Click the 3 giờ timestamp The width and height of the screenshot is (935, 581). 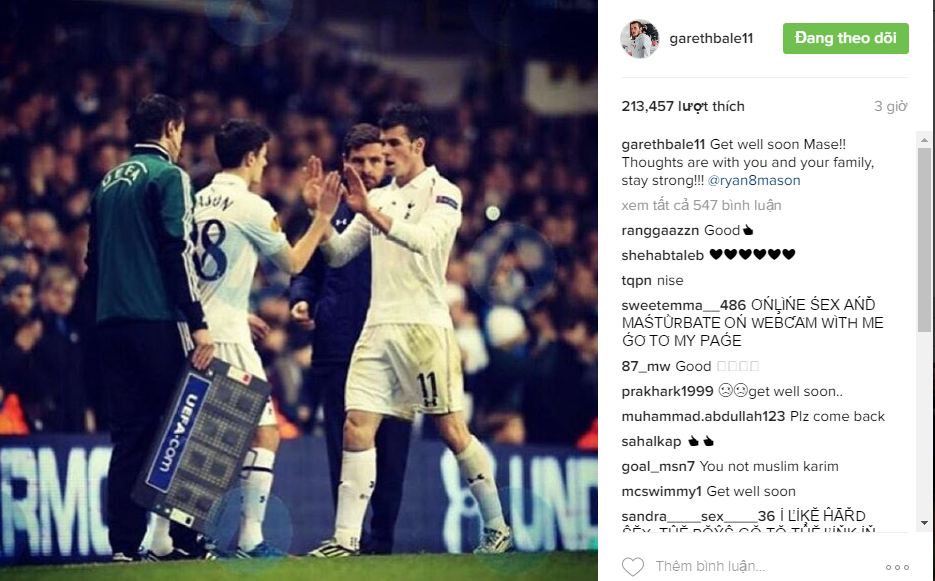[890, 106]
